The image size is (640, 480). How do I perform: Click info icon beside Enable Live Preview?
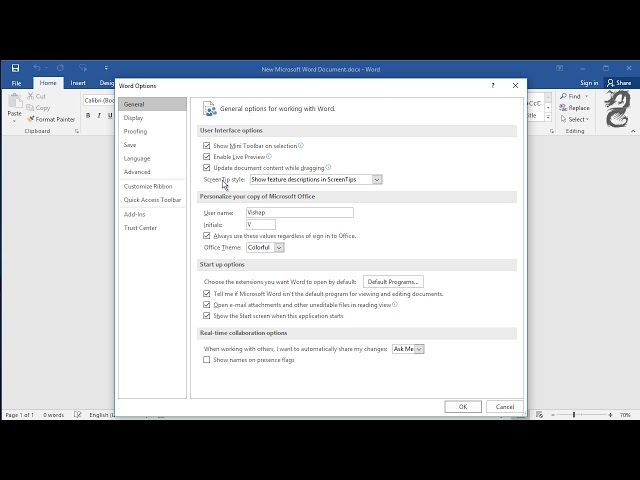point(269,156)
